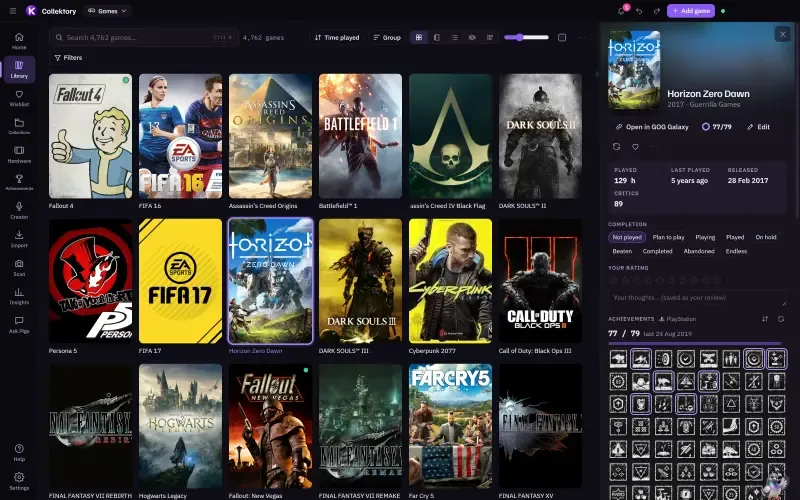Select the Cyberpunk 2077 cover
This screenshot has height=500, width=800.
[451, 281]
